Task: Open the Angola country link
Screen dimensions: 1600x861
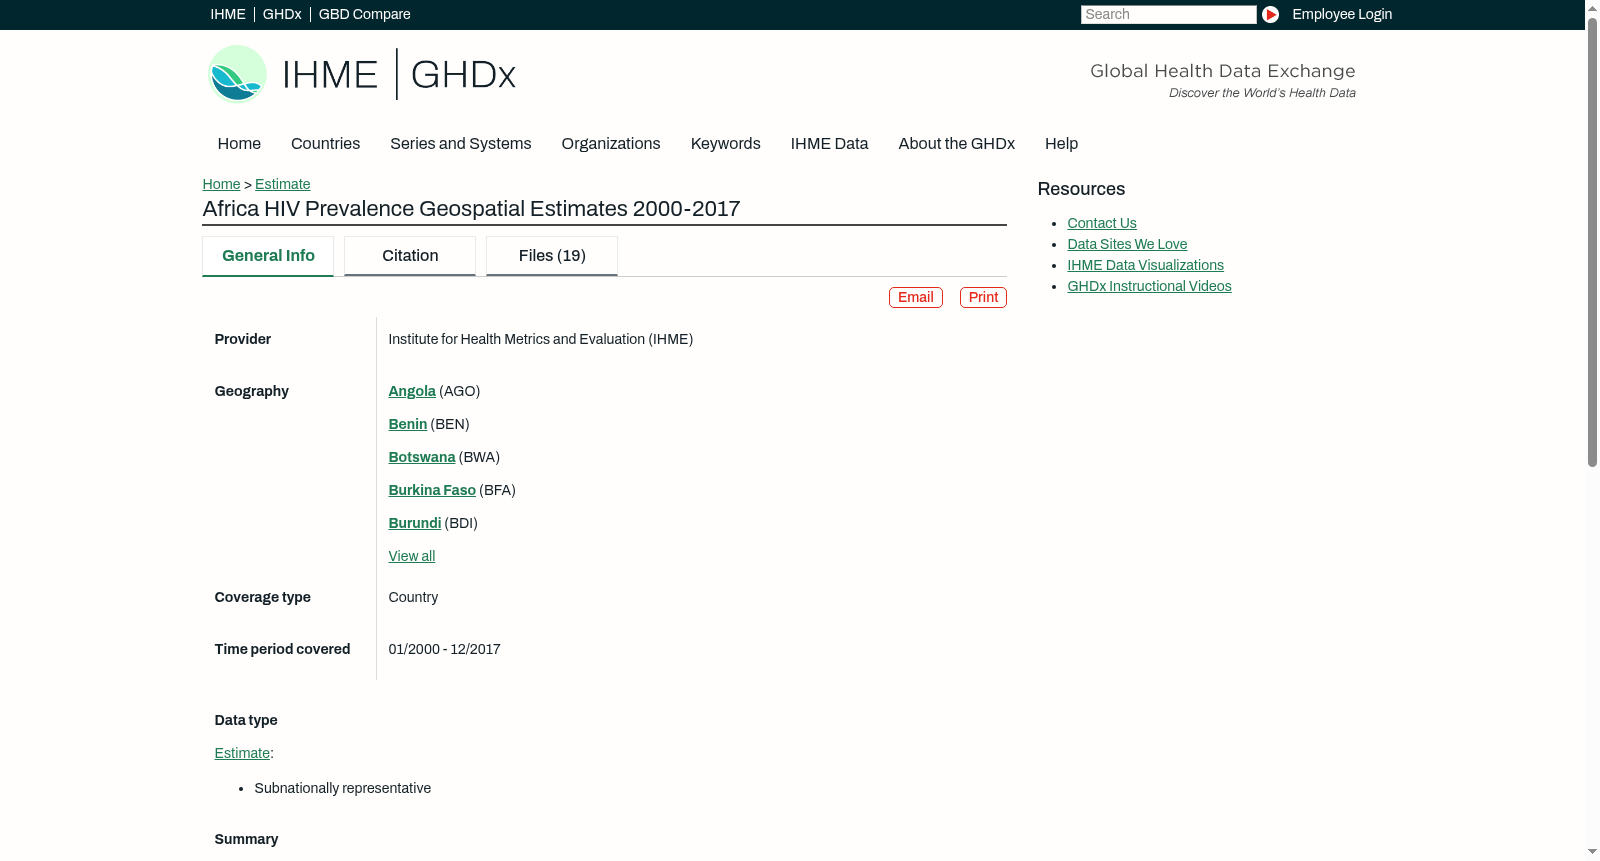Action: [412, 391]
